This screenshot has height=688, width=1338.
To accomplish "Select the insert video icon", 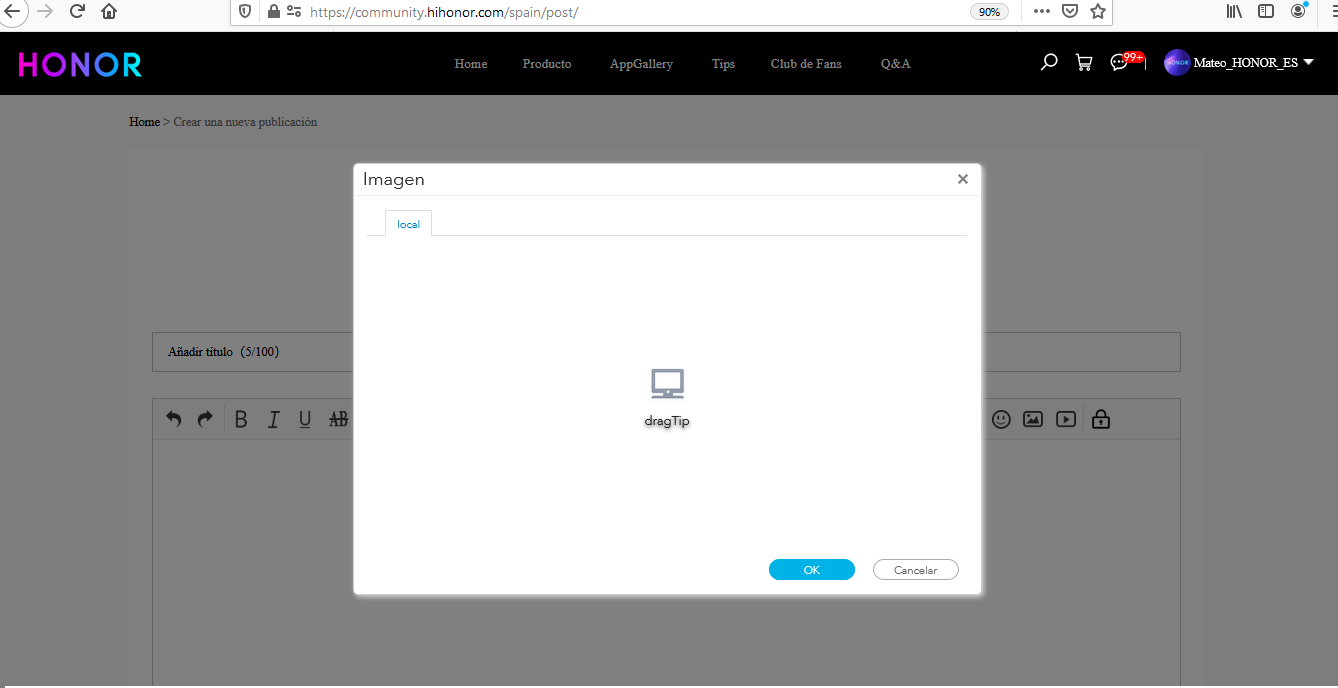I will coord(1065,419).
